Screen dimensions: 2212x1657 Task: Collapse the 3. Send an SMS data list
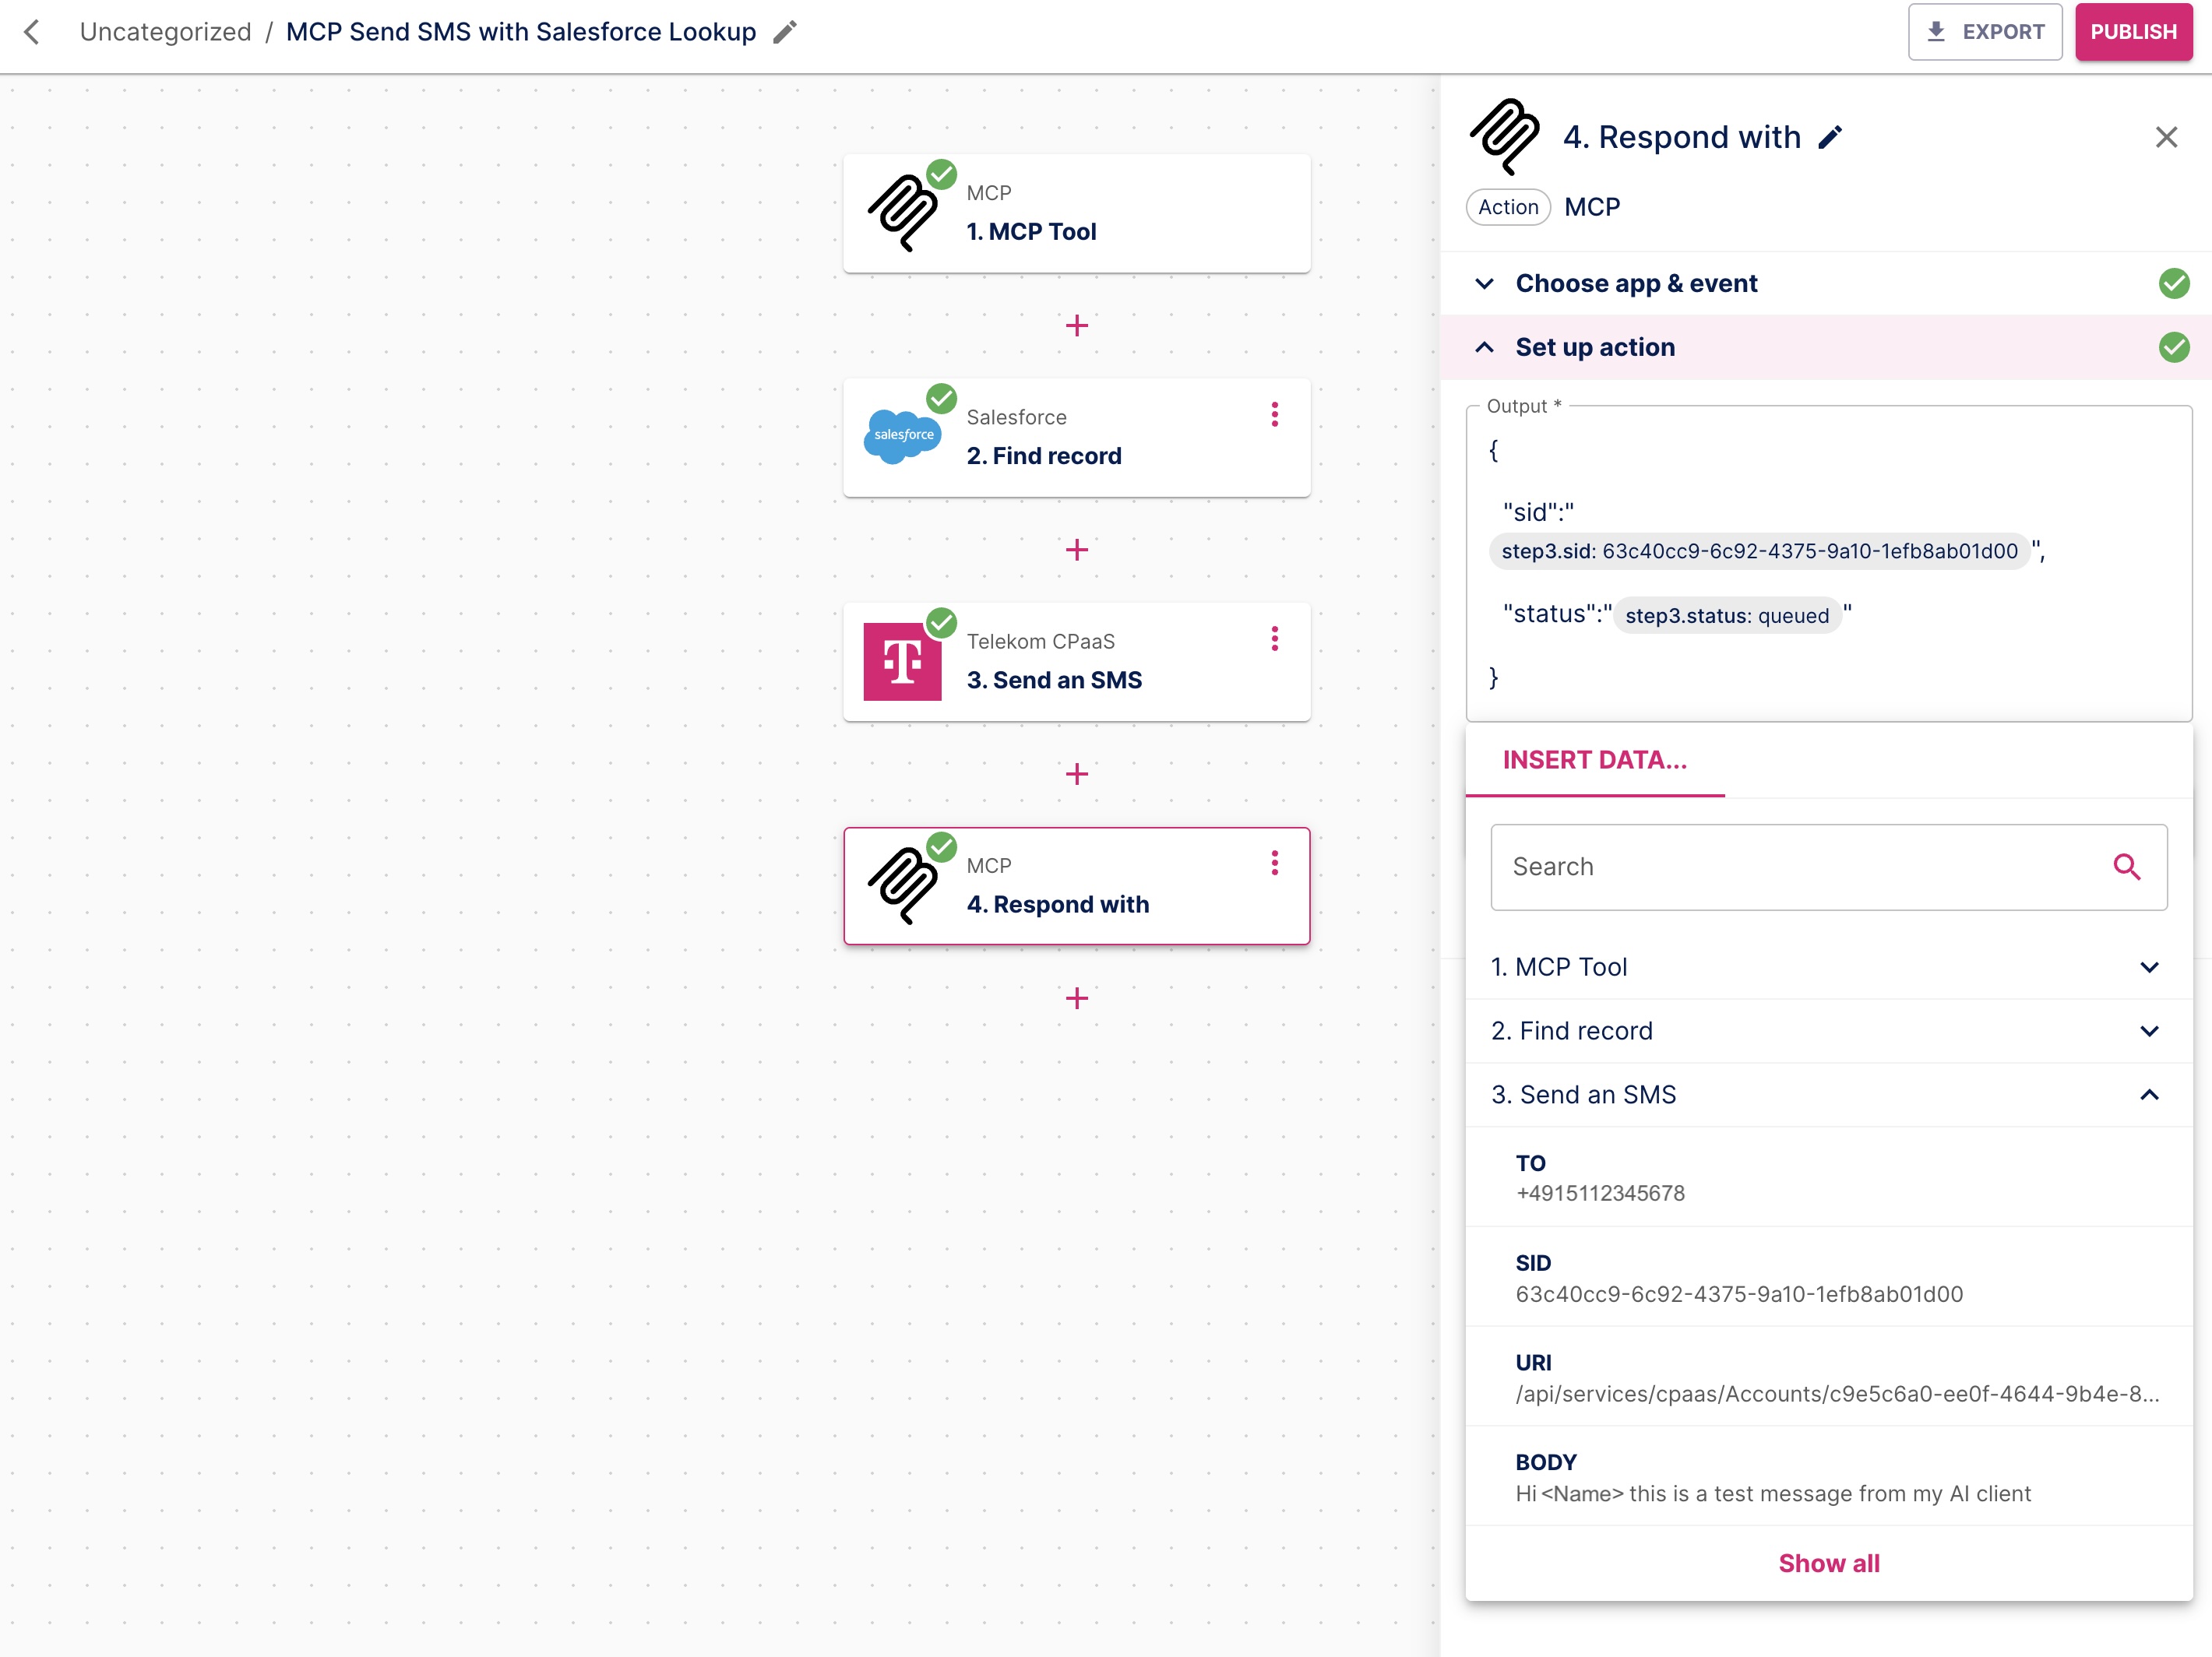2148,1095
